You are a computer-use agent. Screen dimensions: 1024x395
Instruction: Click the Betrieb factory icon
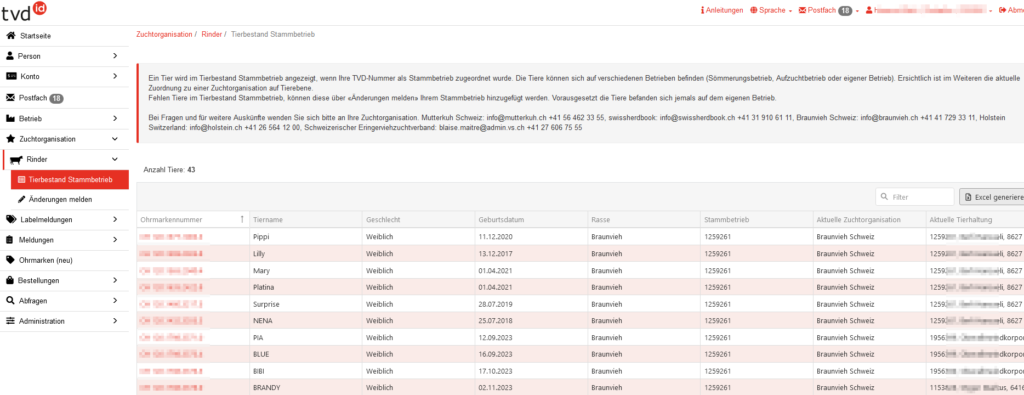point(10,119)
